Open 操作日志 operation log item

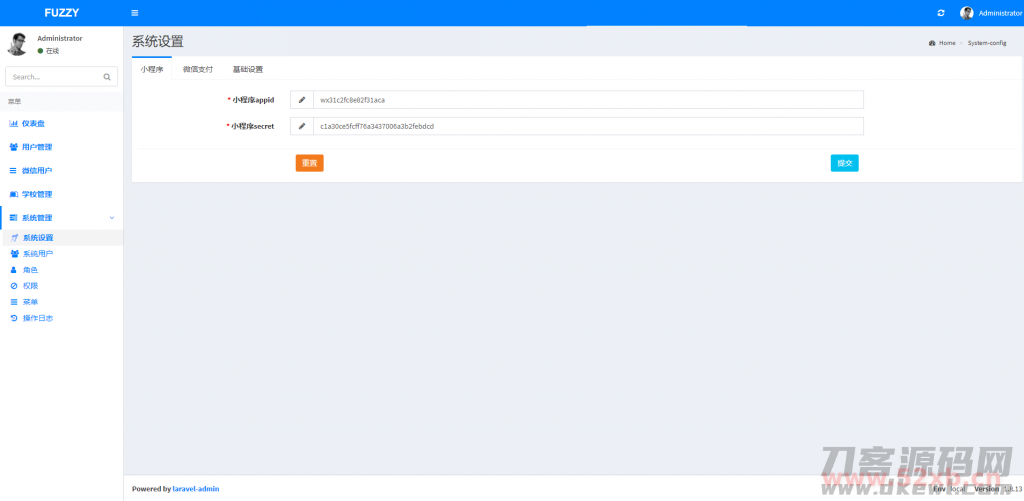[38, 318]
